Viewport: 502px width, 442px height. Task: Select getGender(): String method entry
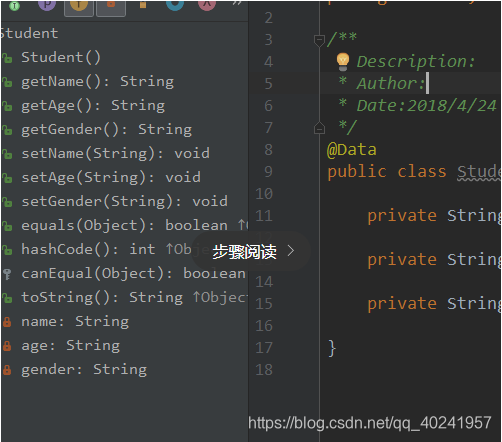pyautogui.click(x=107, y=130)
